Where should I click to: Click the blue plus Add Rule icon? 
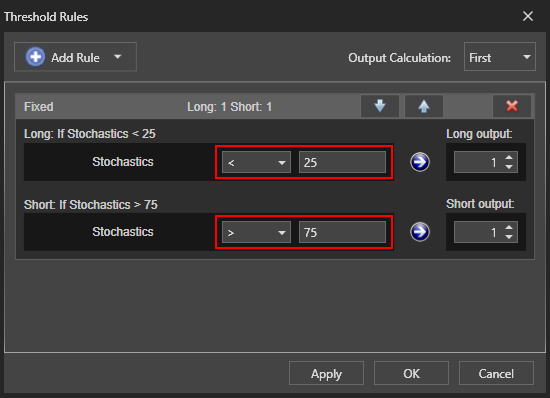pos(35,57)
